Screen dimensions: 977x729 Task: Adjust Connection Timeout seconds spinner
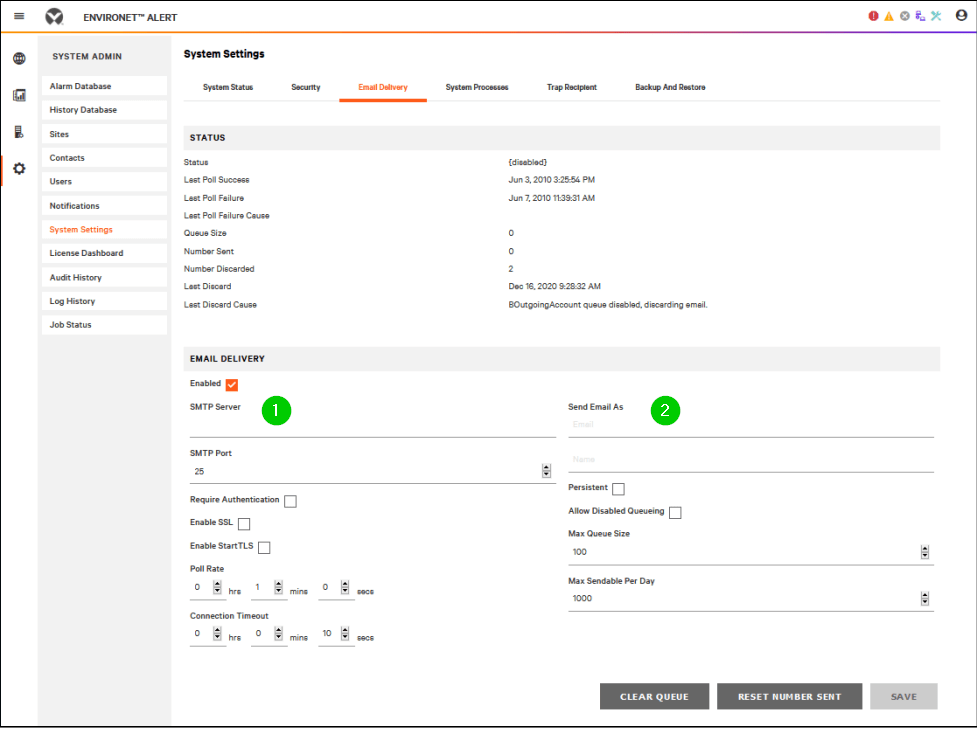[x=345, y=634]
